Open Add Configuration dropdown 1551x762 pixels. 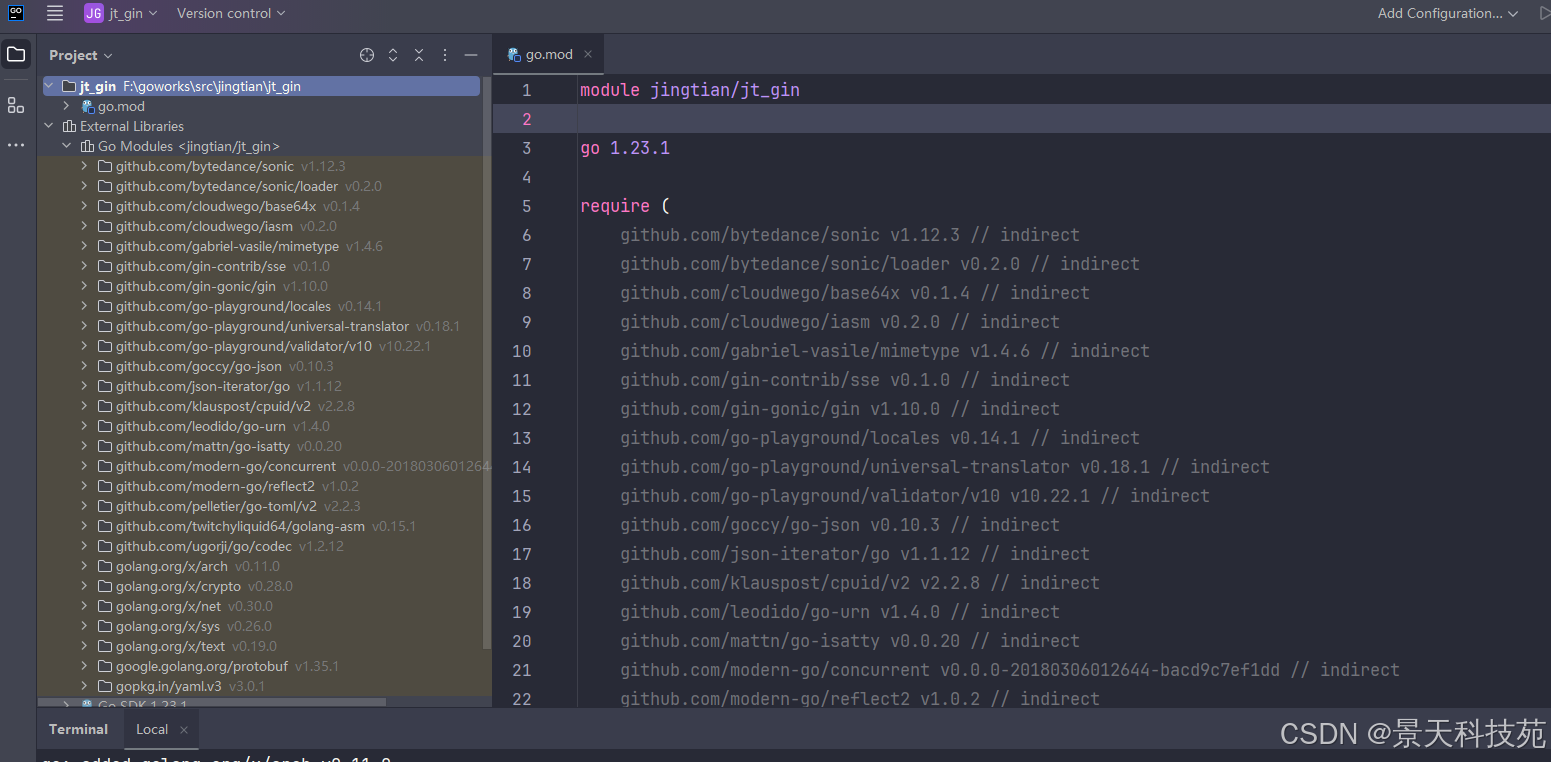[1448, 13]
